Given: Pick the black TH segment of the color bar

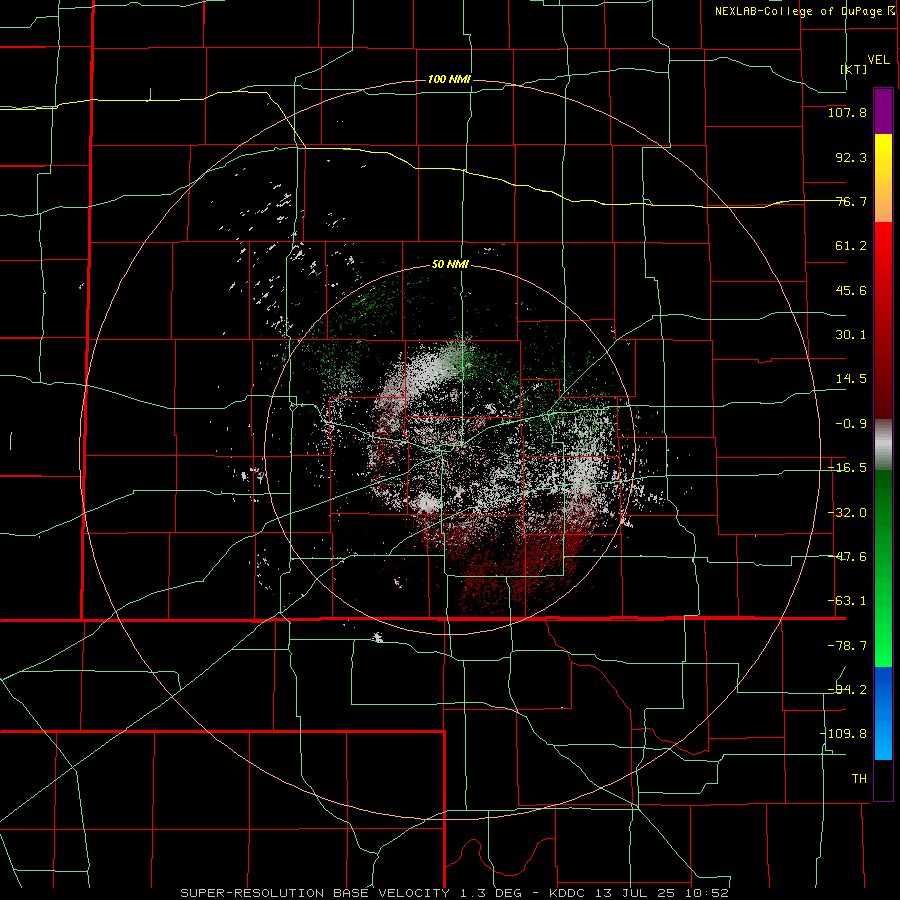Looking at the screenshot, I should point(883,779).
